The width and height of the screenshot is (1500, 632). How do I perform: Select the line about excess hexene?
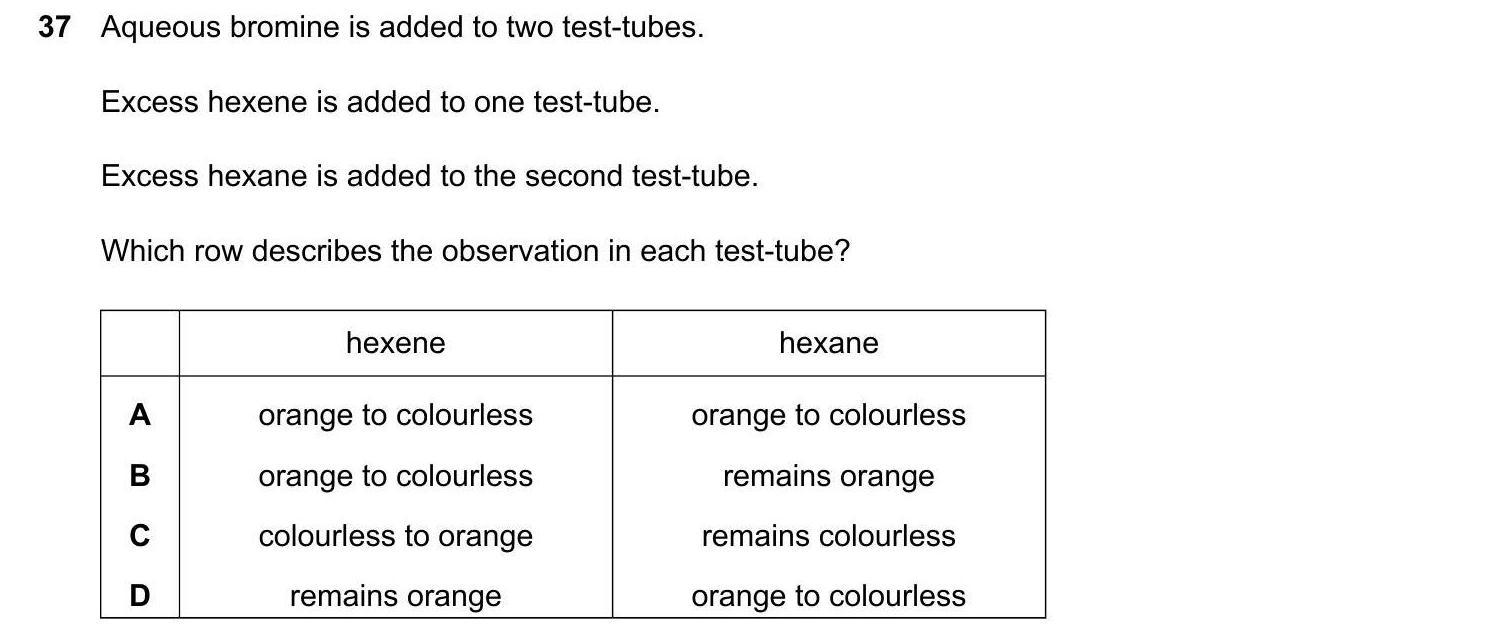coord(380,102)
